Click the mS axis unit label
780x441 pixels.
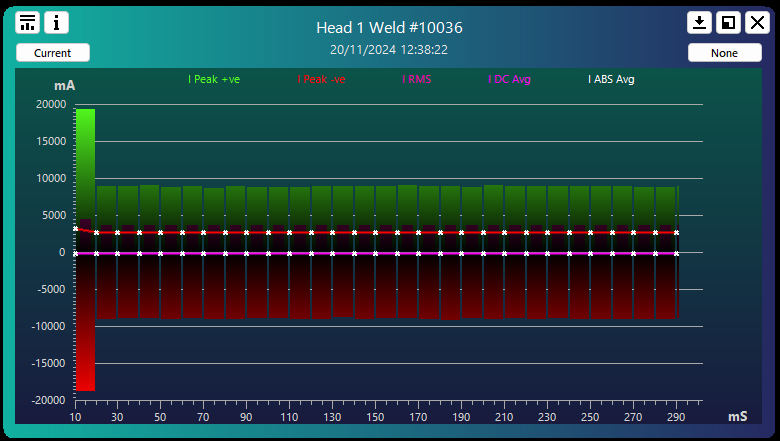click(738, 416)
